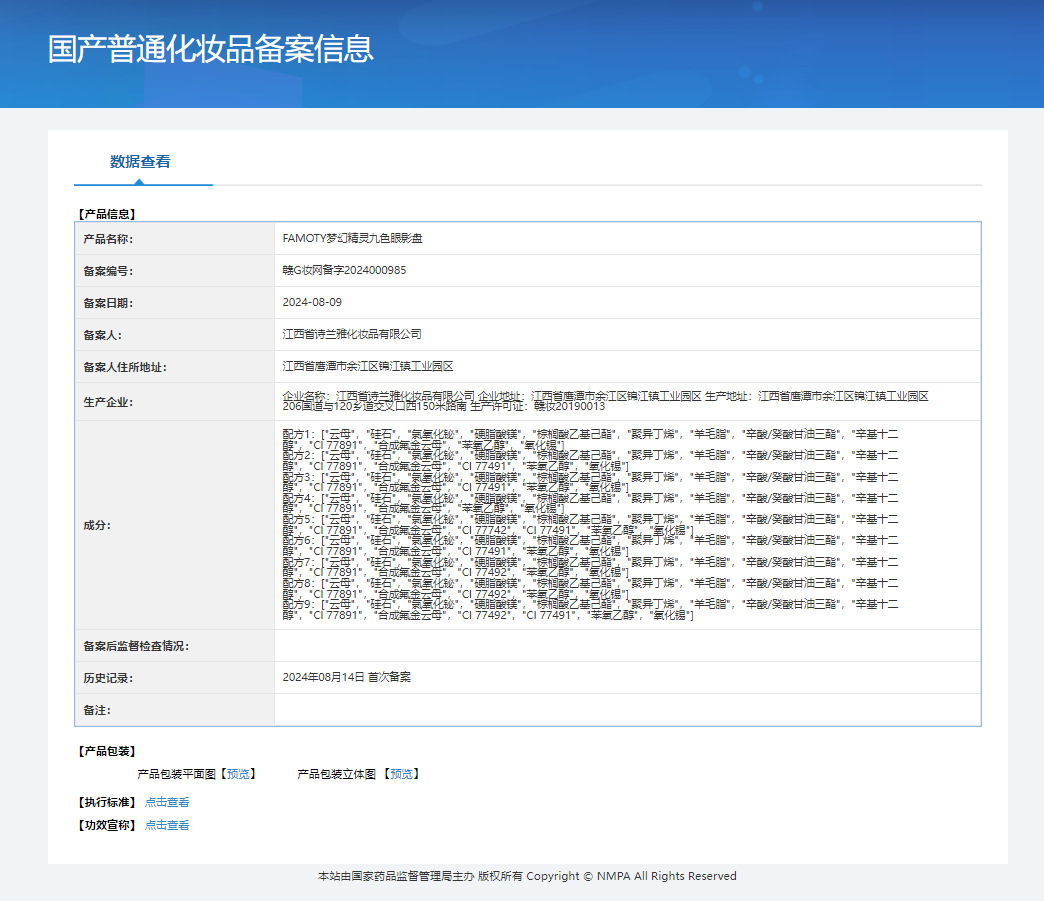
Task: Click the 备案人: label
Action: pyautogui.click(x=103, y=335)
